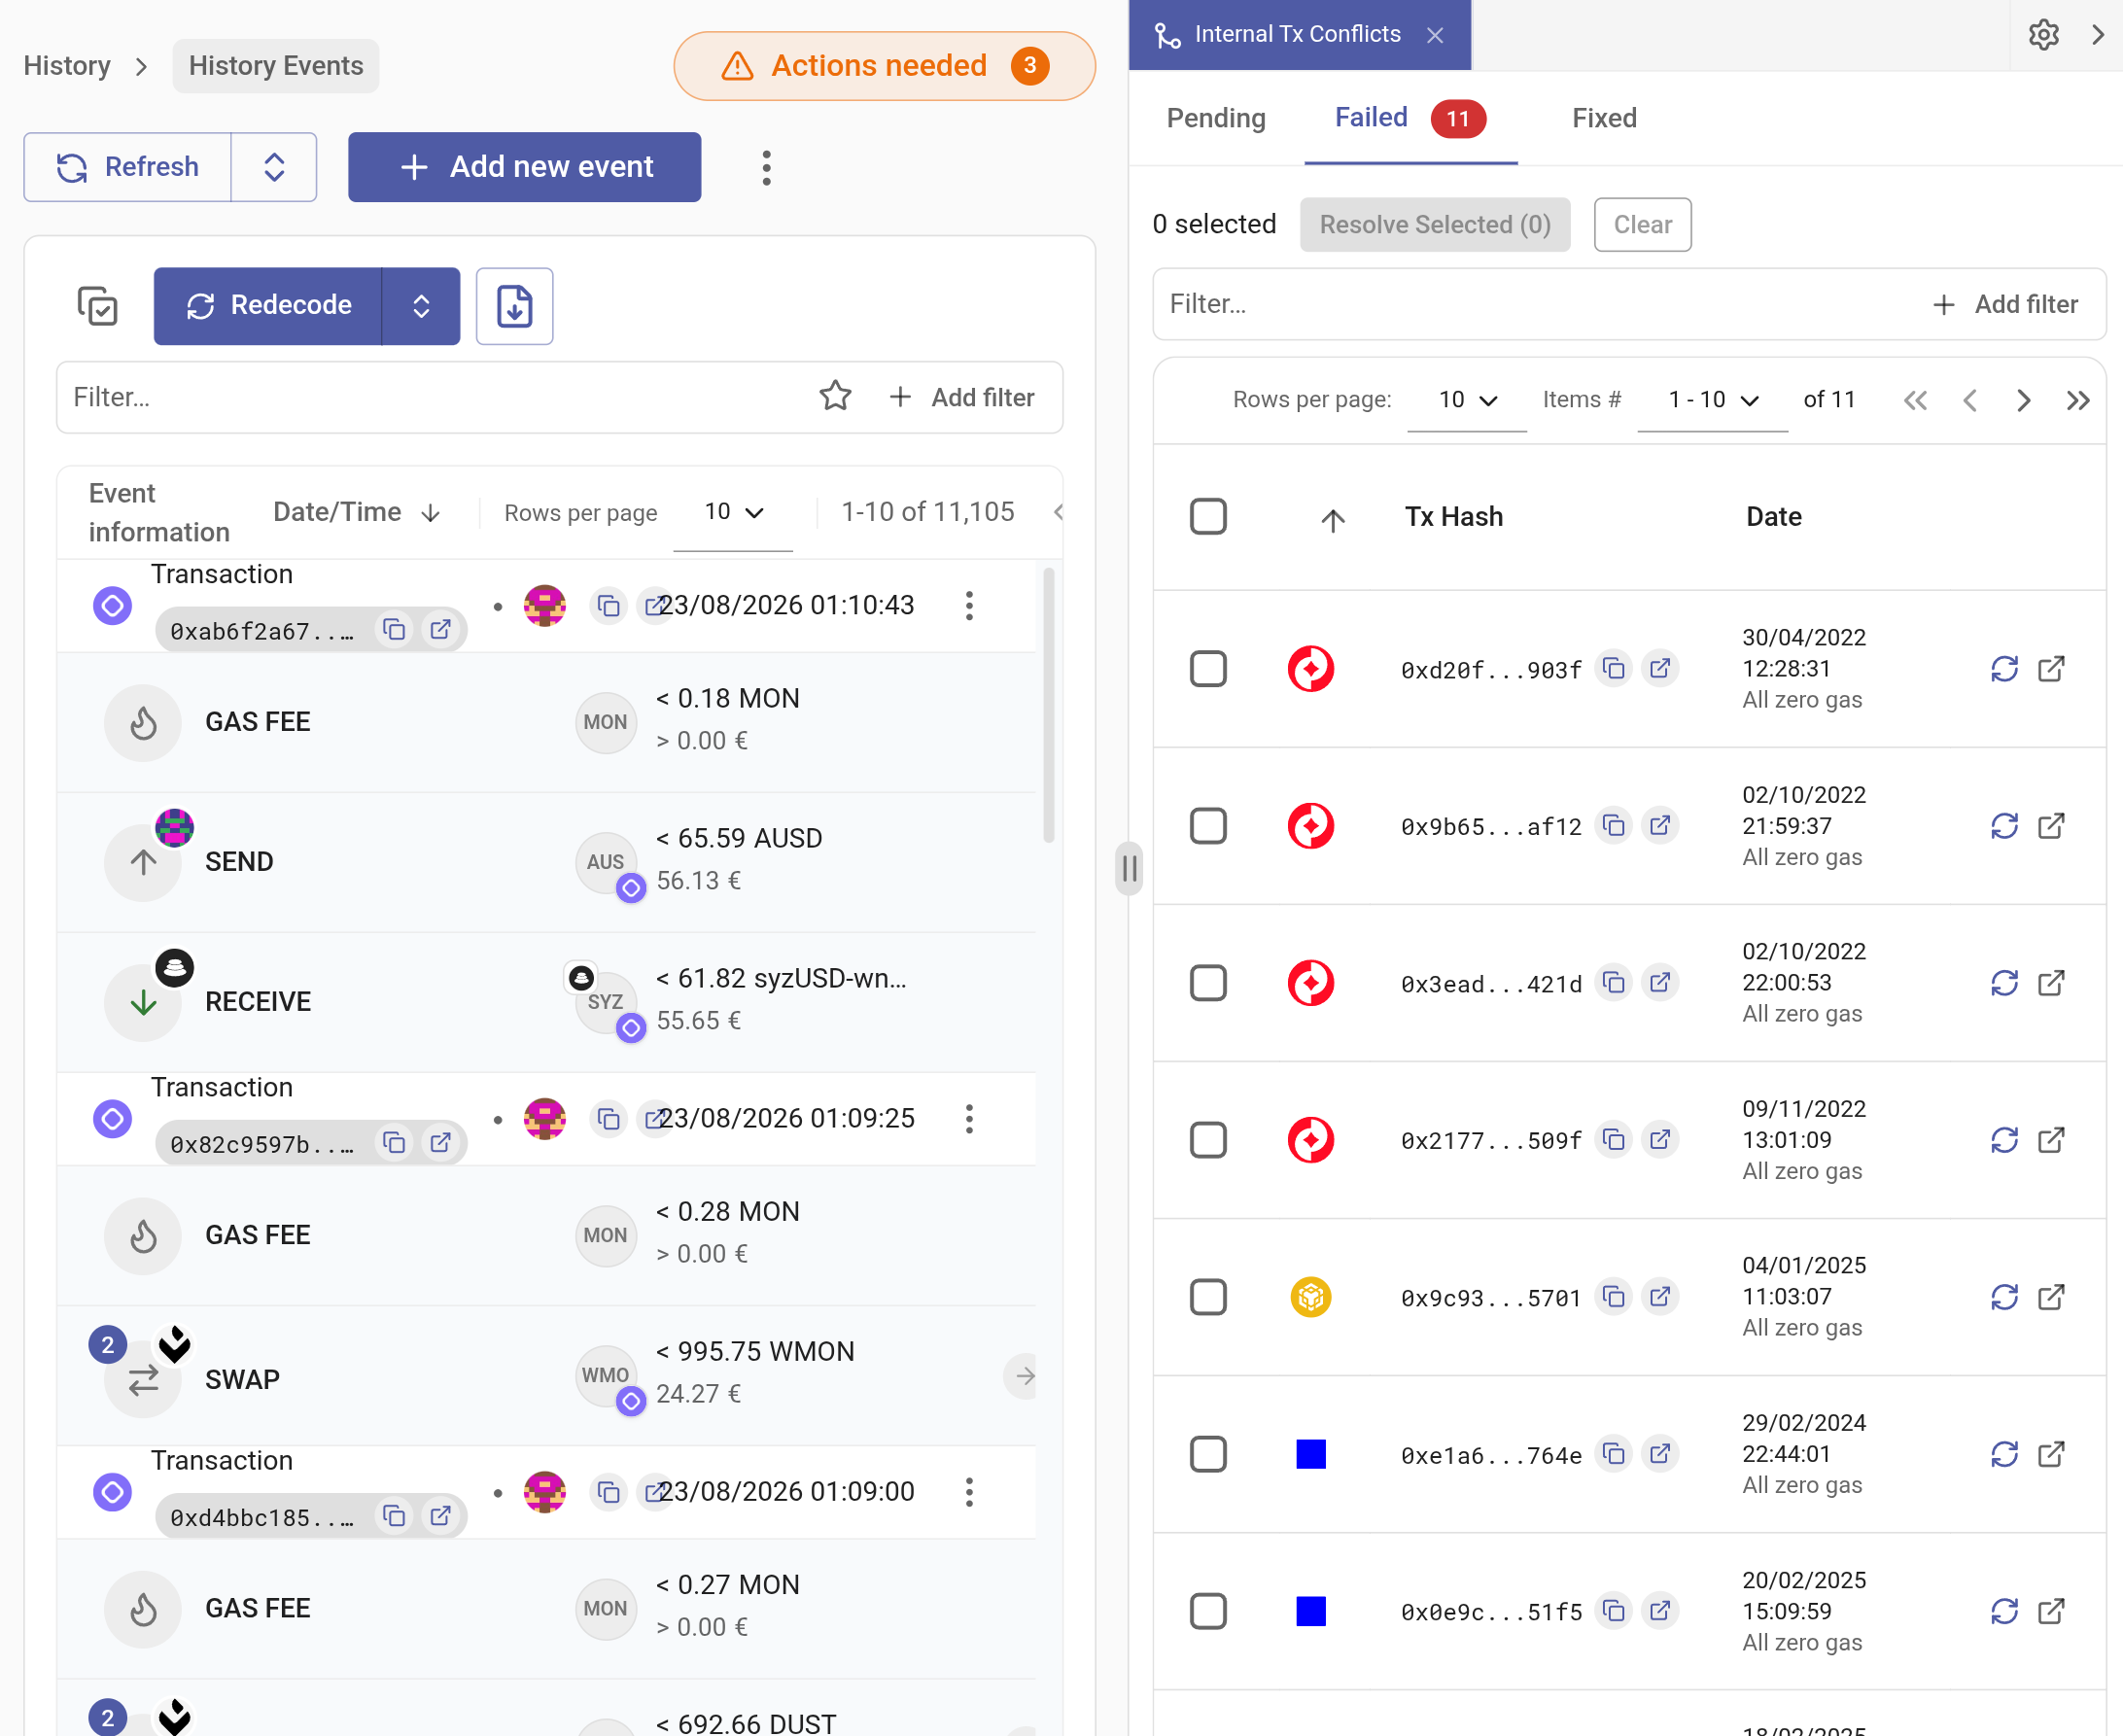Open 0xd4bbc185 transaction in explorer

point(440,1515)
